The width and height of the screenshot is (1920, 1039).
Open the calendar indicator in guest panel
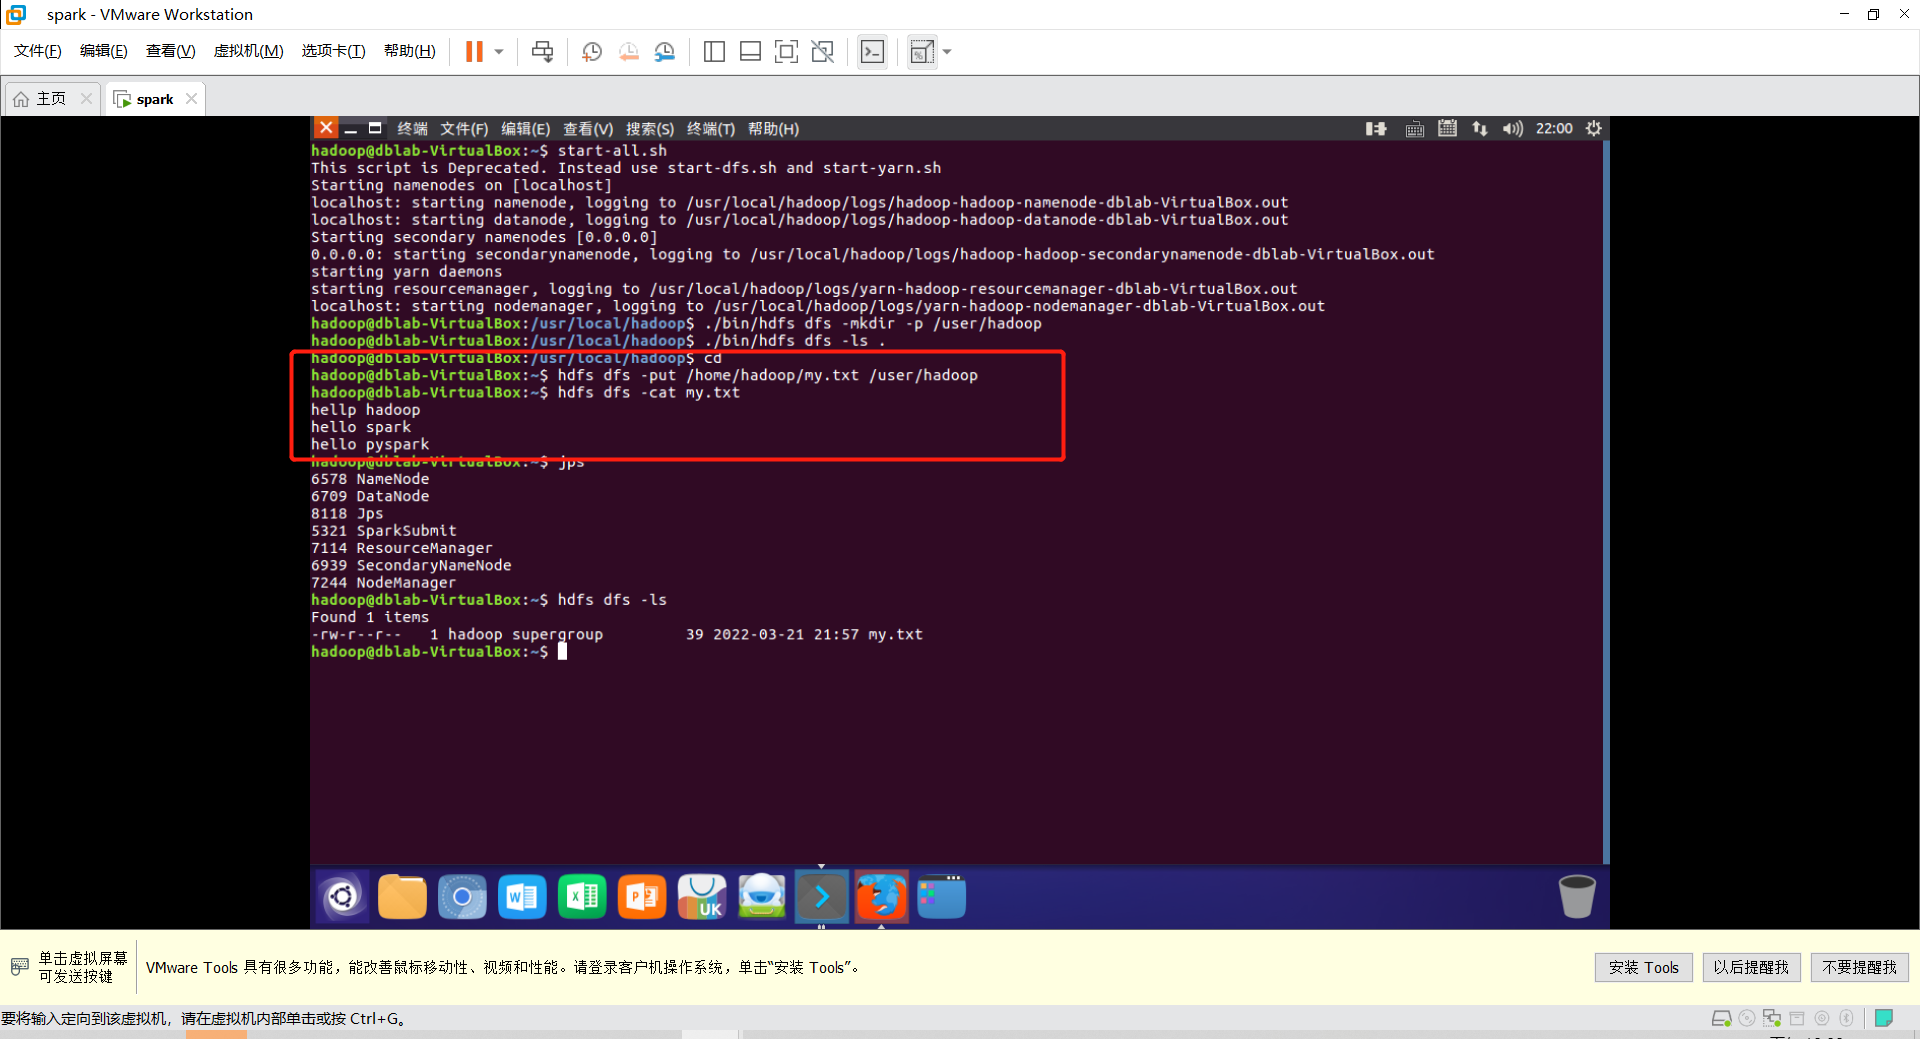1447,128
